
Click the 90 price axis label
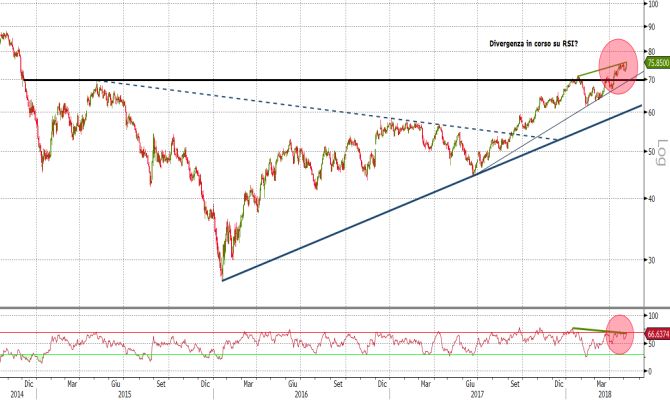click(x=652, y=27)
